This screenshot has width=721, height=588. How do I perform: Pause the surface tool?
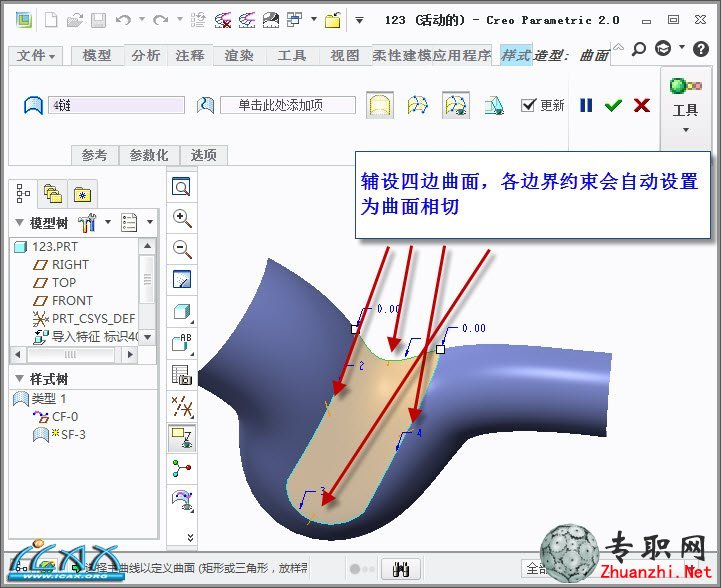586,105
